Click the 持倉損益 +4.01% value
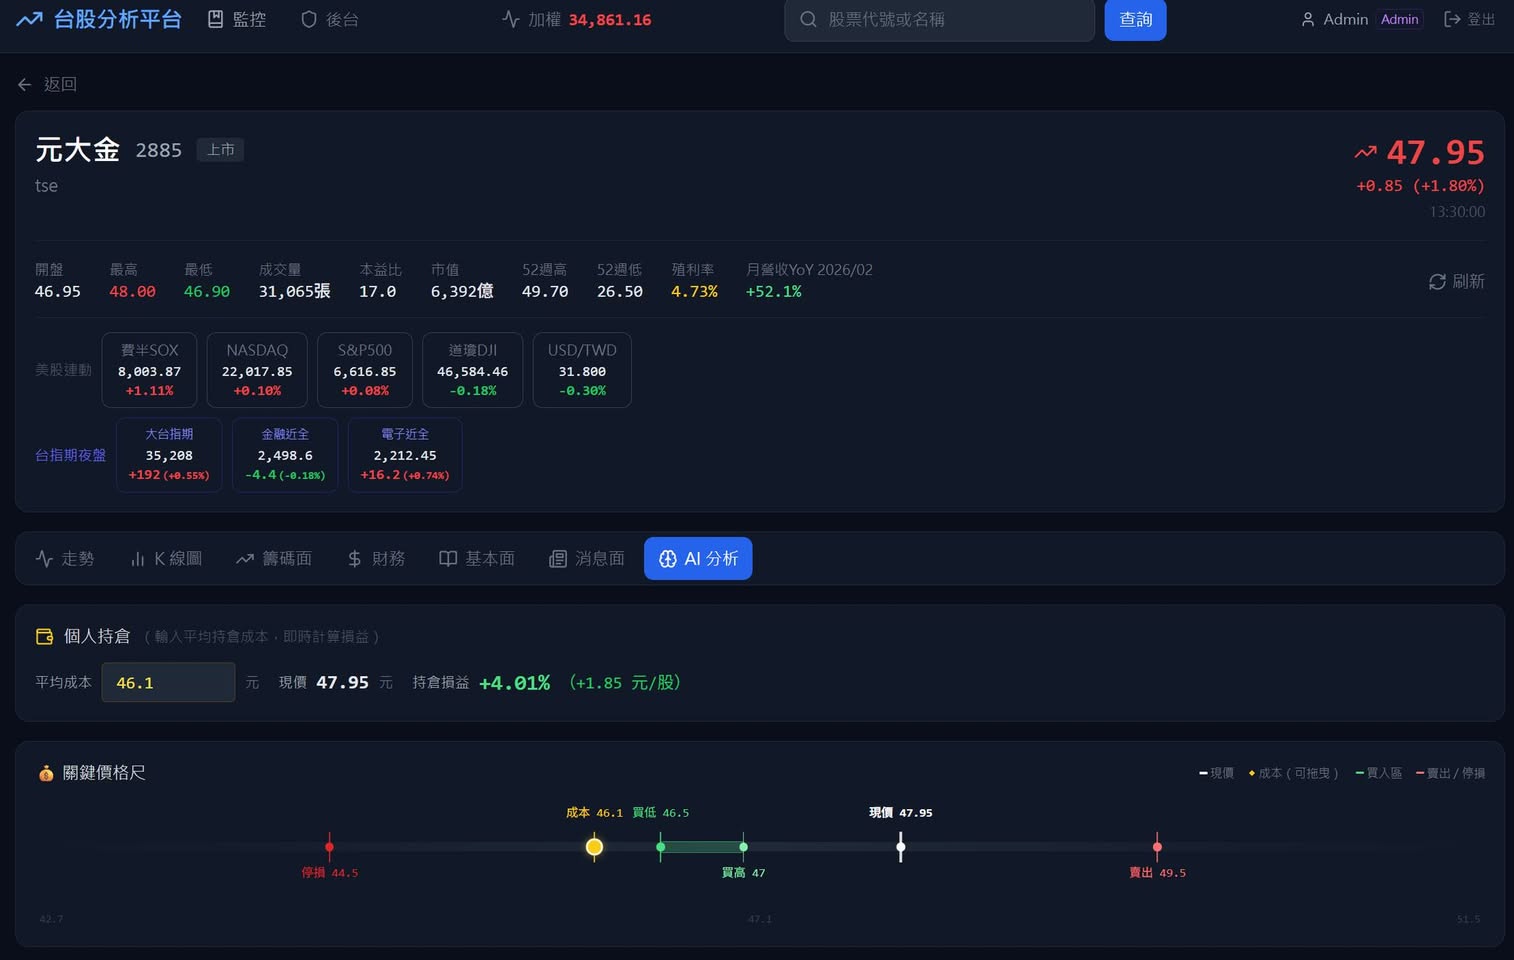This screenshot has width=1514, height=960. 514,682
